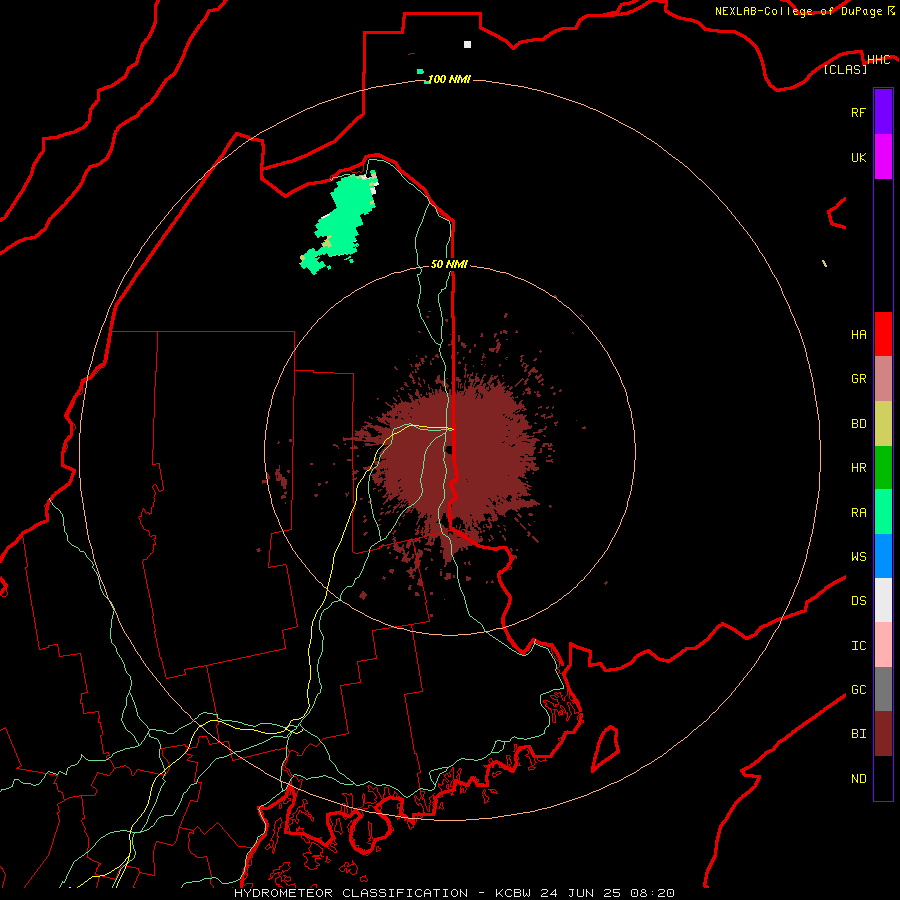Click the IC legend label
900x900 pixels.
point(858,646)
